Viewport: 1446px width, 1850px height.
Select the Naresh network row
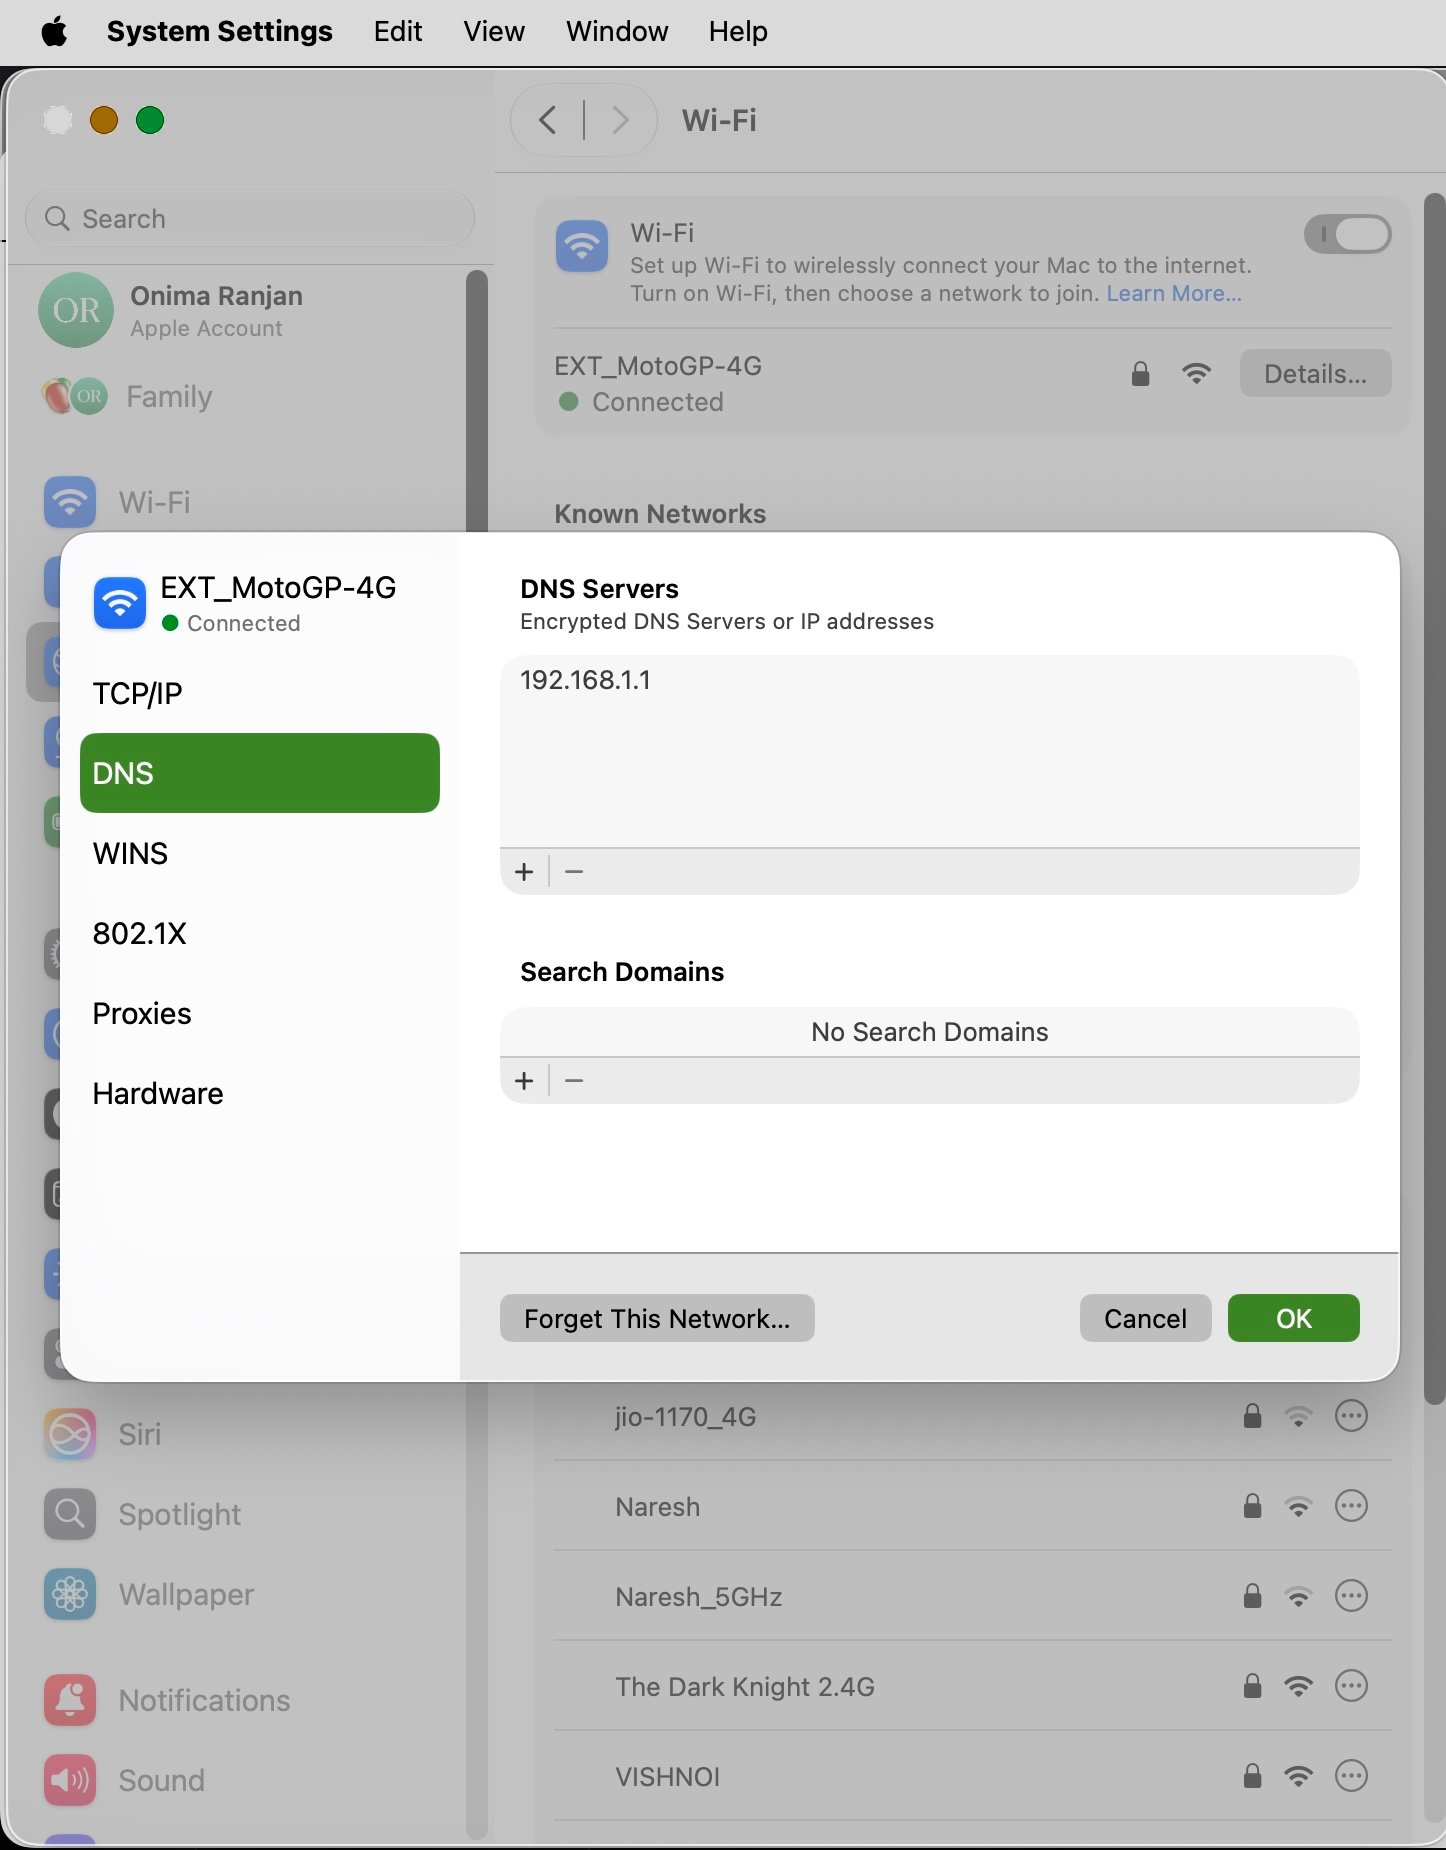click(972, 1506)
